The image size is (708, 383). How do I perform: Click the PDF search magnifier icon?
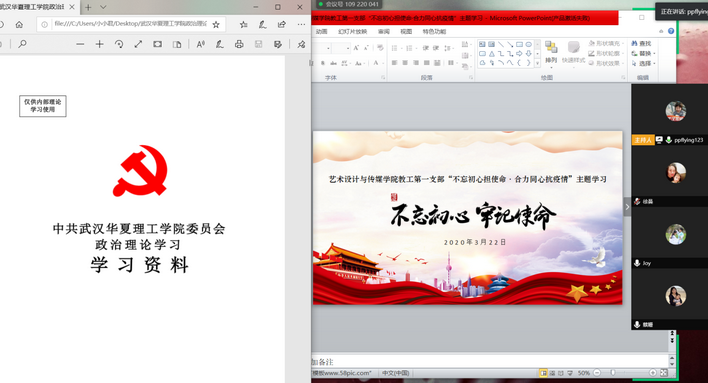point(22,44)
